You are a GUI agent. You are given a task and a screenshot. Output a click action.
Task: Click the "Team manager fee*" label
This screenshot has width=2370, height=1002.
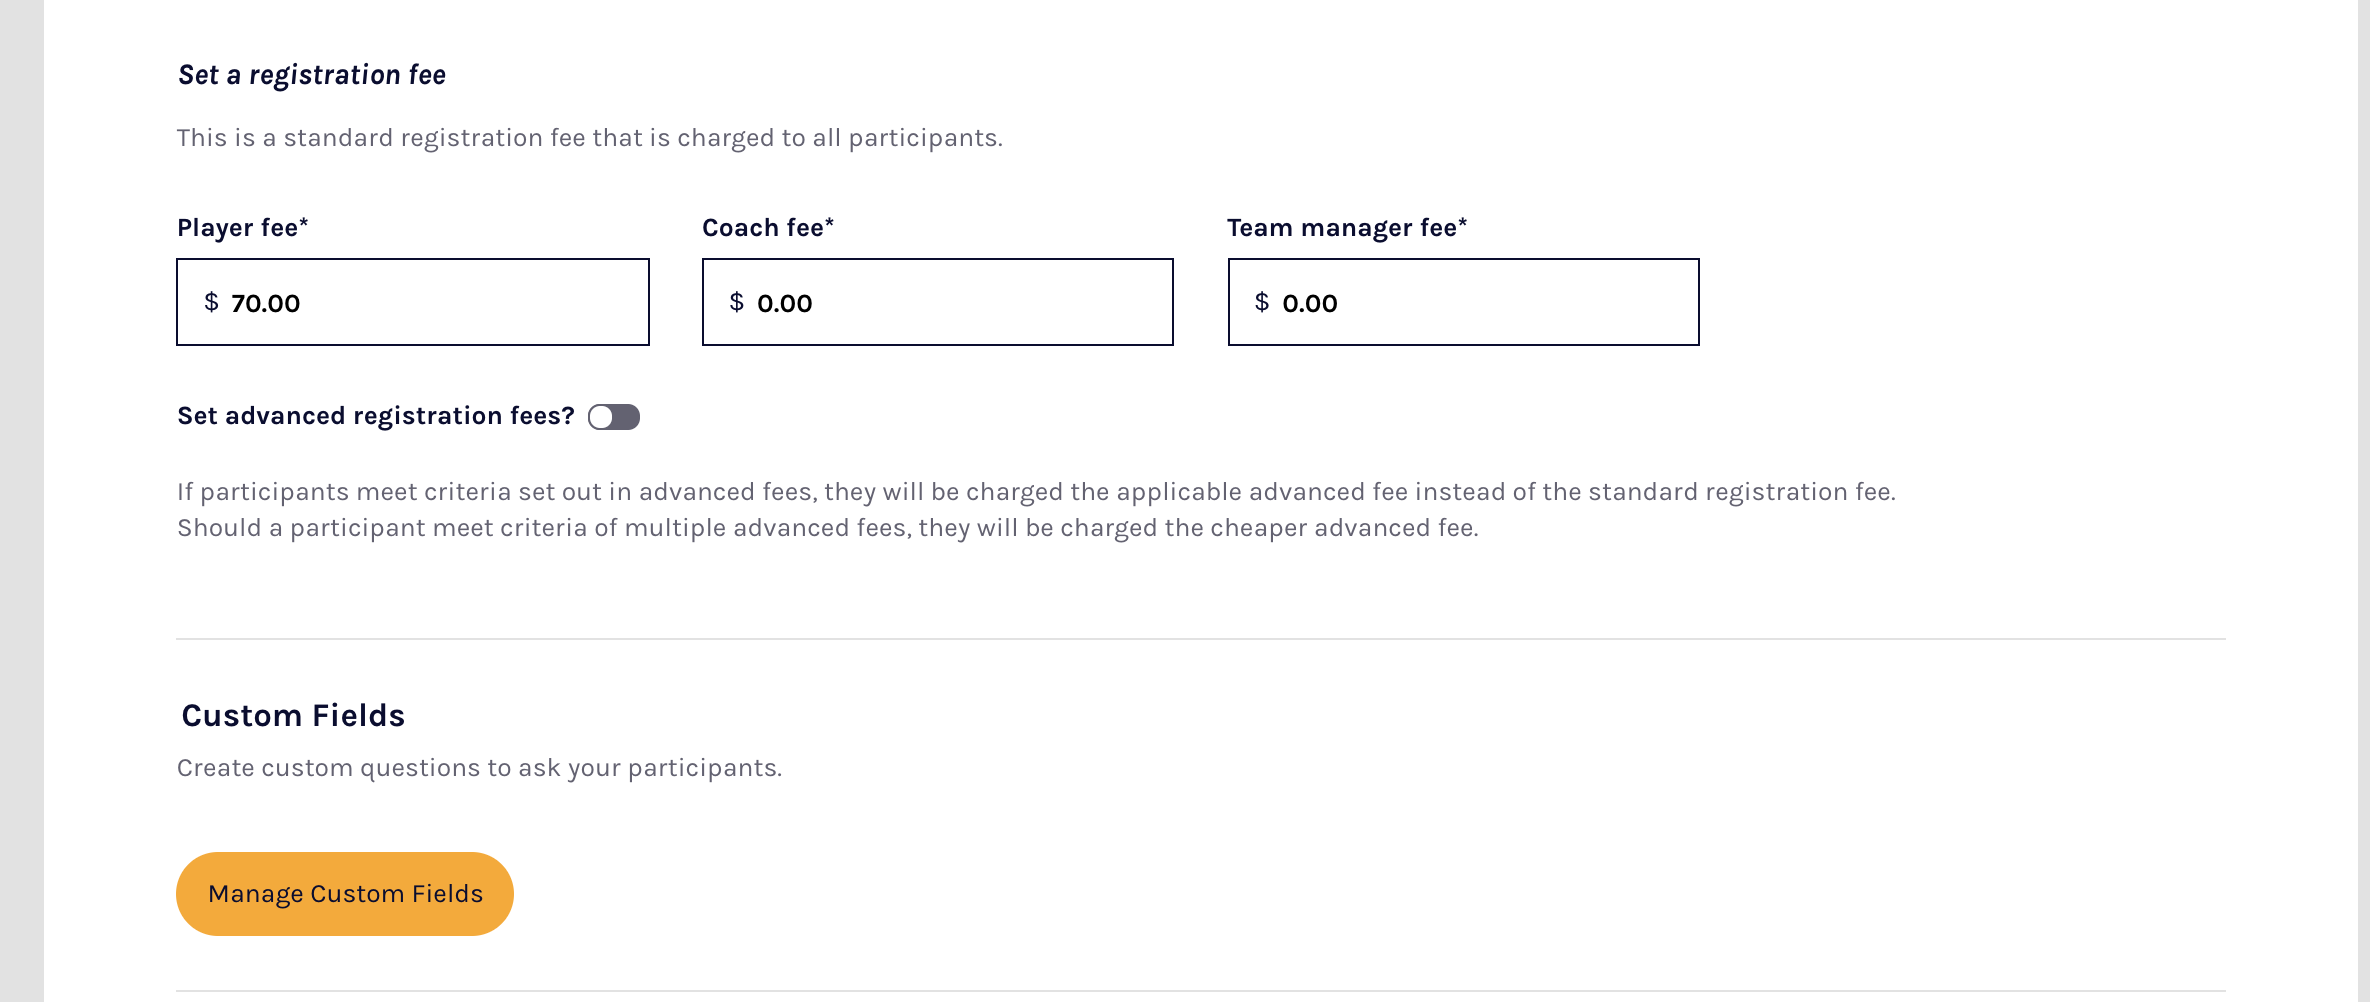pos(1347,228)
